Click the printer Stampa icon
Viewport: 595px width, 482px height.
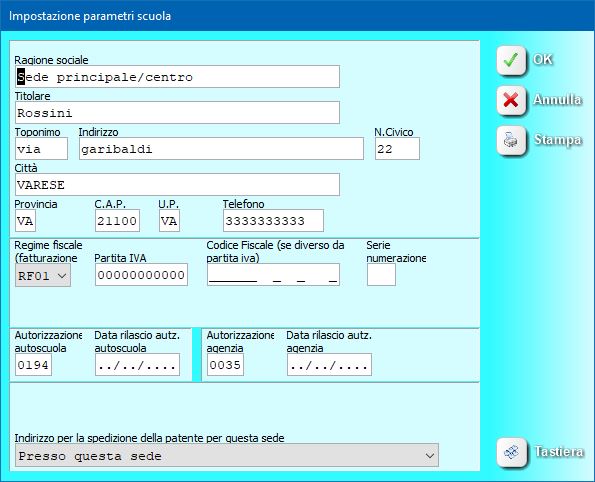pyautogui.click(x=511, y=141)
